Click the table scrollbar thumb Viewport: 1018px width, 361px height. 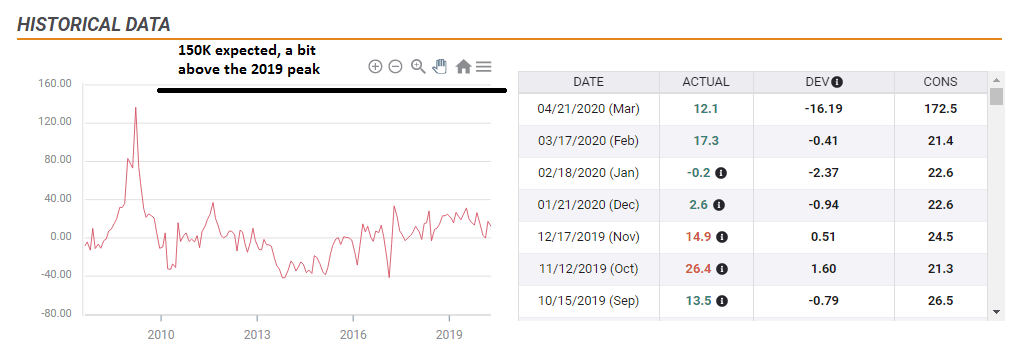click(x=997, y=96)
